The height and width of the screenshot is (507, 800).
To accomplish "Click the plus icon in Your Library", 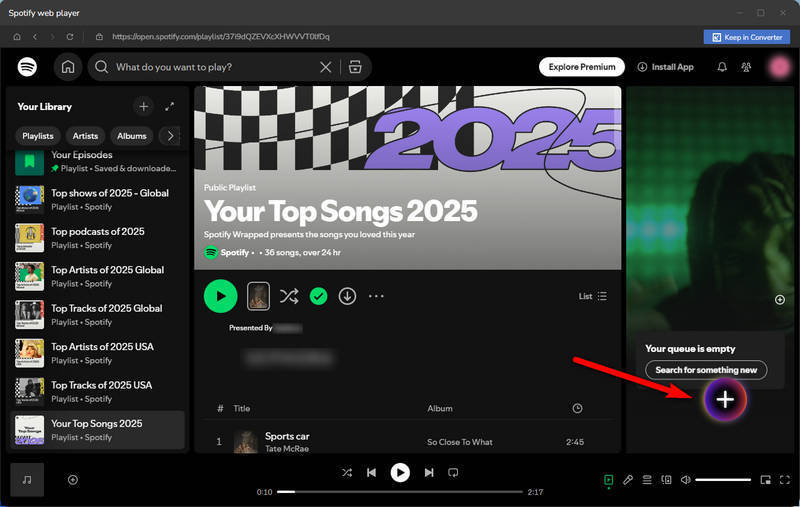I will [x=143, y=107].
